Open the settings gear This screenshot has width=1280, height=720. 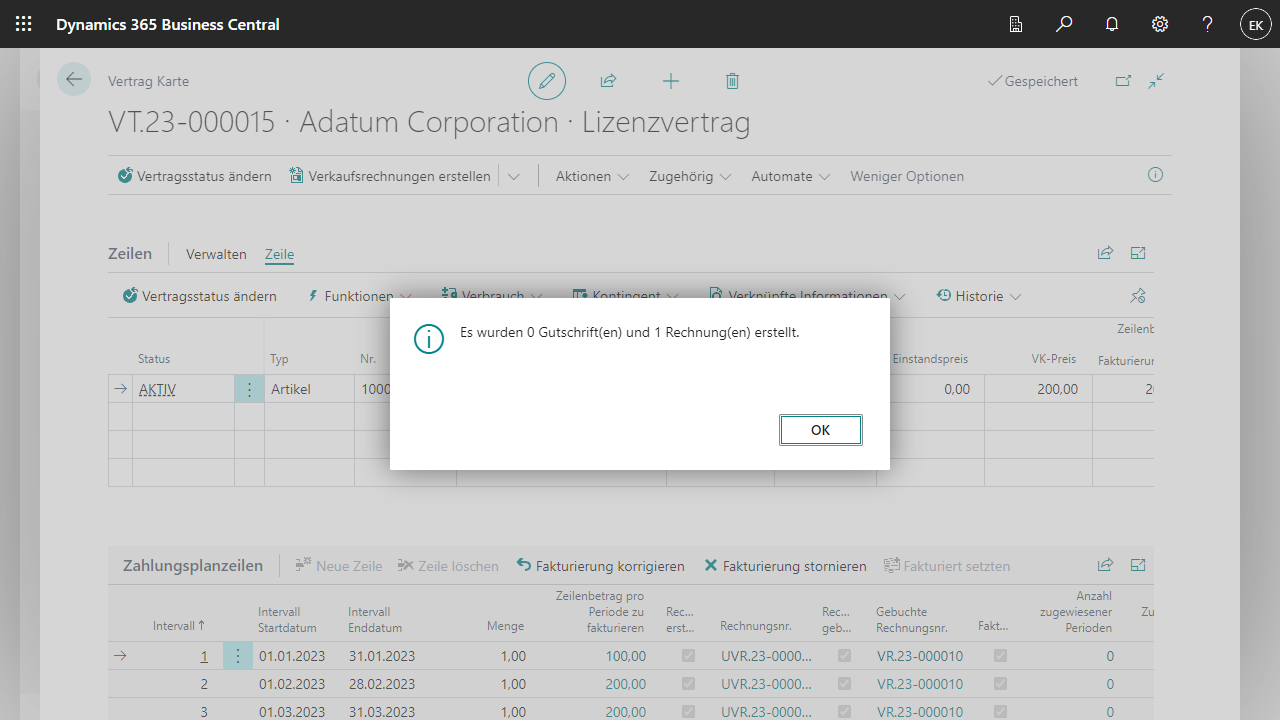1160,24
